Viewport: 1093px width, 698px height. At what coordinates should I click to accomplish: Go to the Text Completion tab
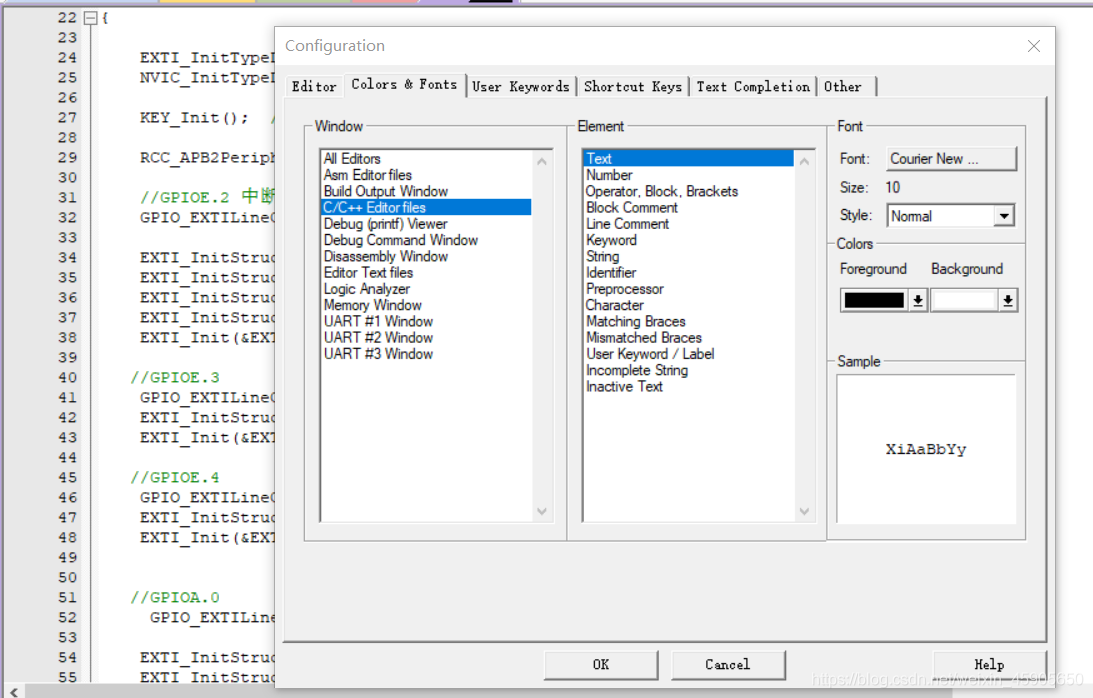point(753,86)
